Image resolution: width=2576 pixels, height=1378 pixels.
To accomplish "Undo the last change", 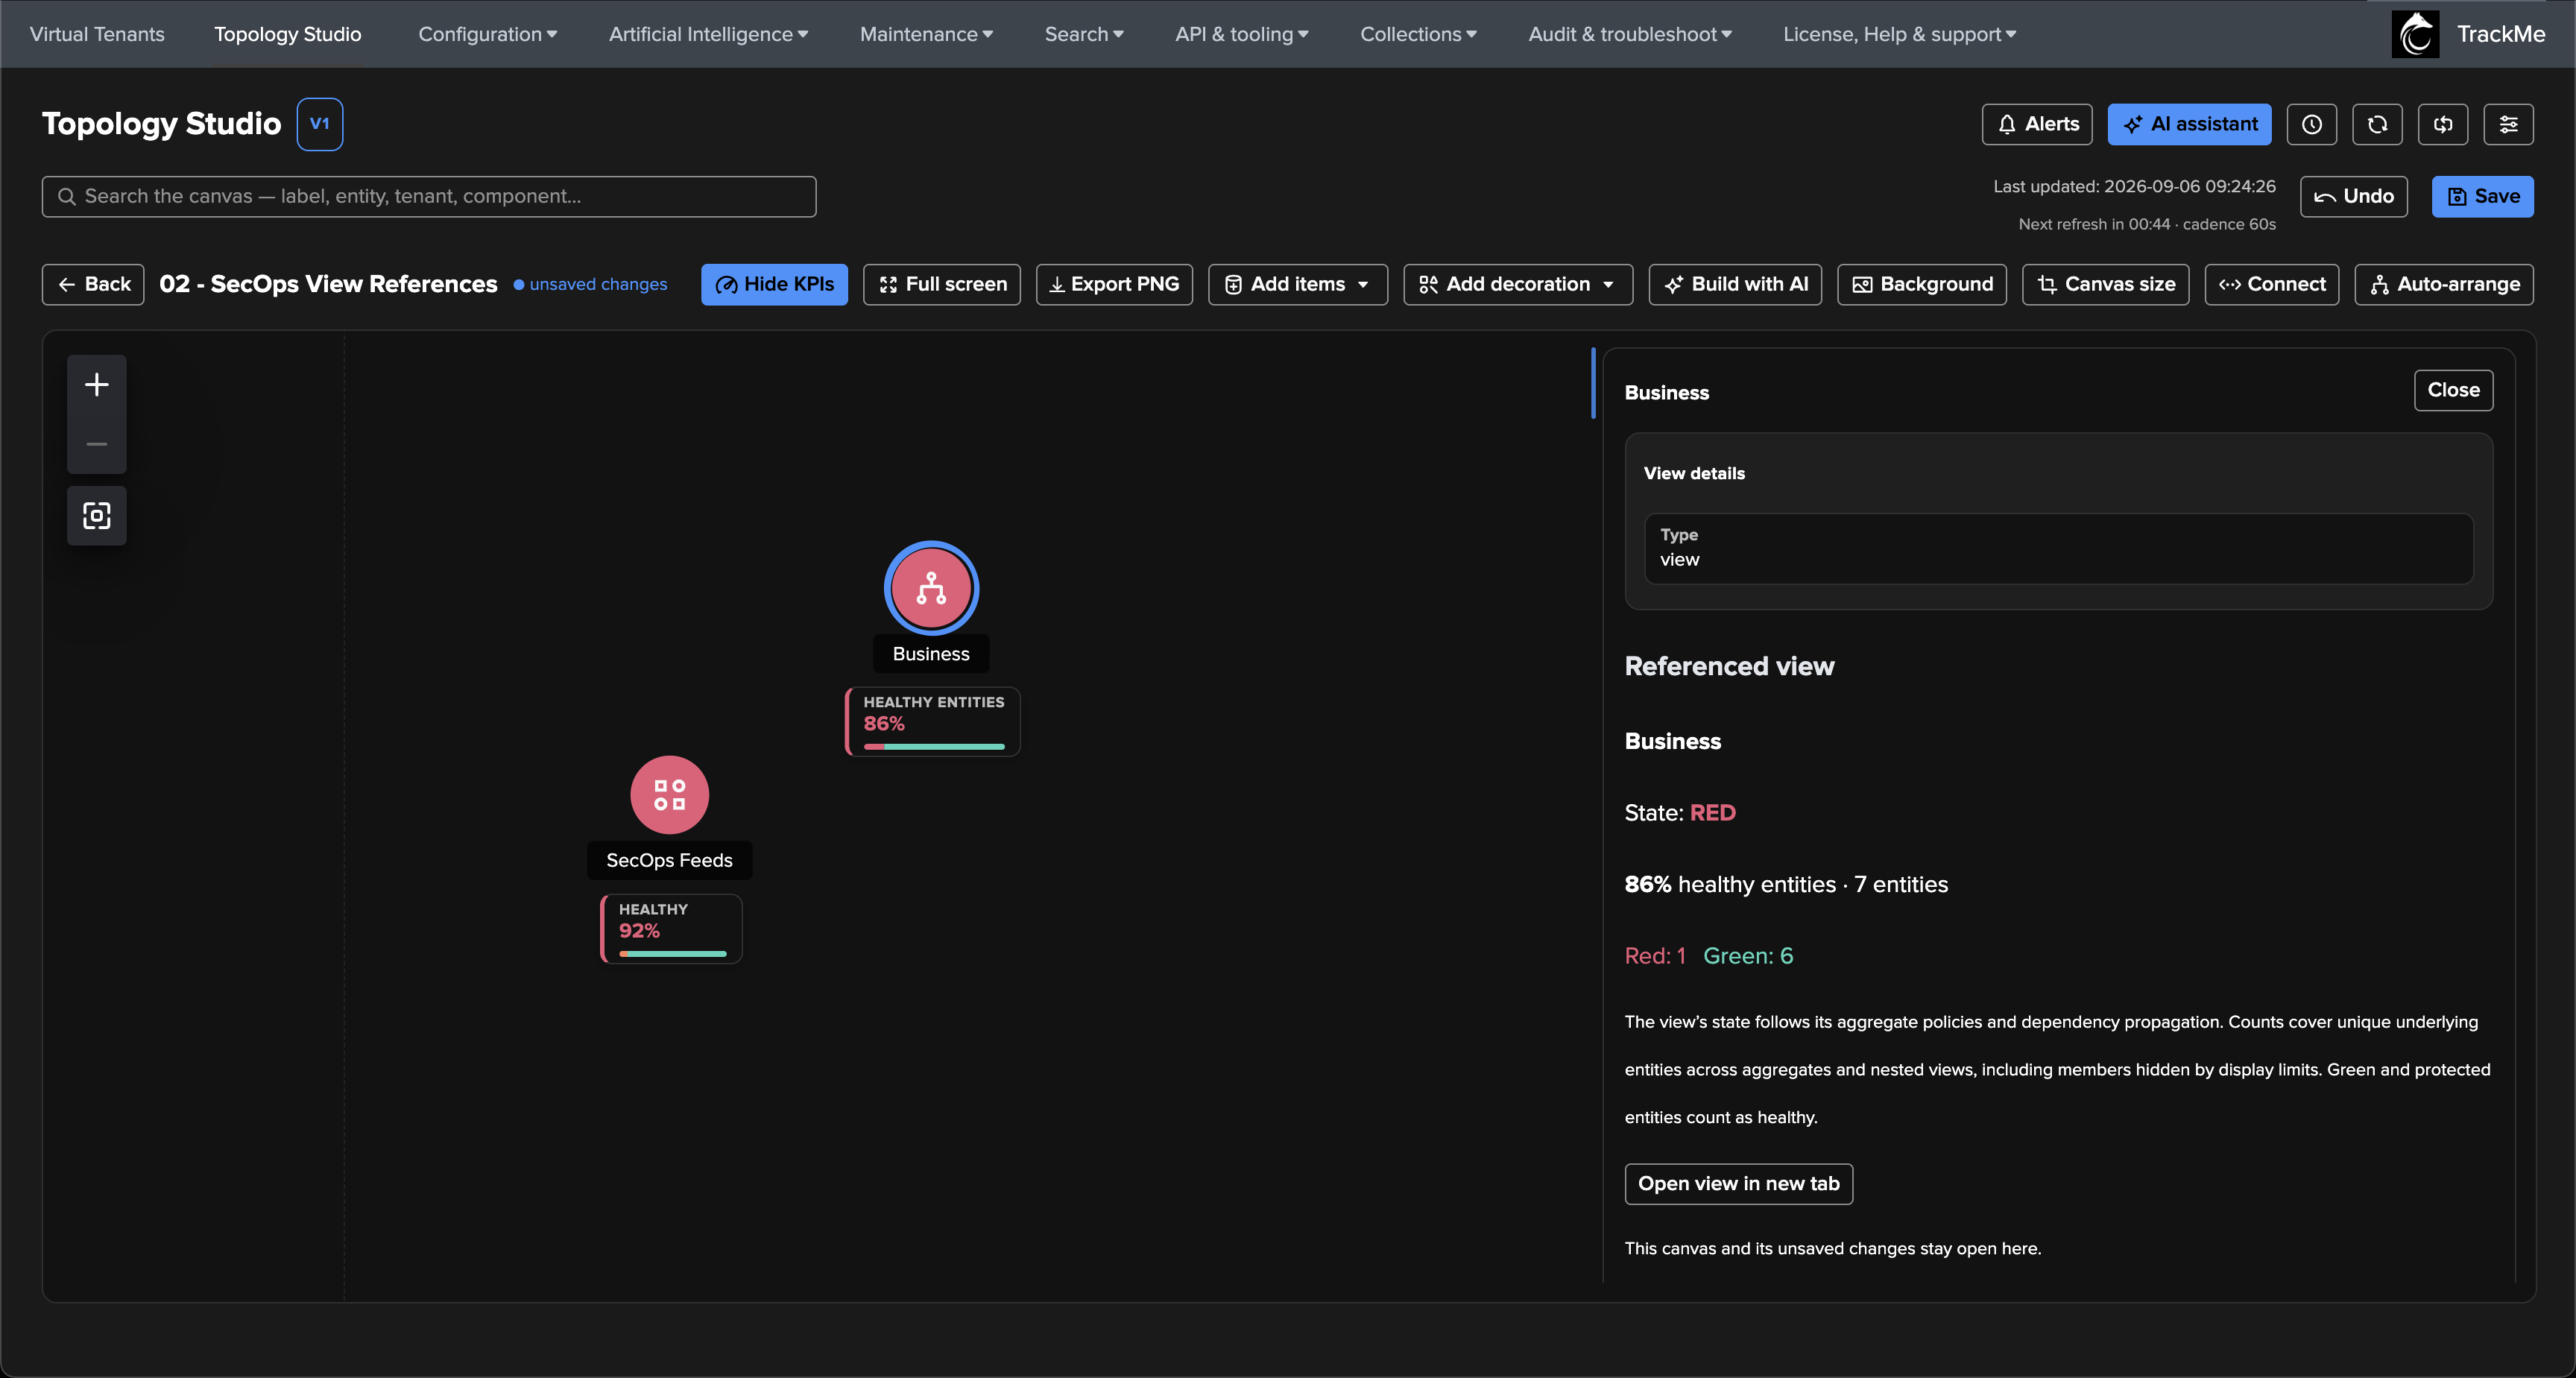I will (x=2353, y=196).
